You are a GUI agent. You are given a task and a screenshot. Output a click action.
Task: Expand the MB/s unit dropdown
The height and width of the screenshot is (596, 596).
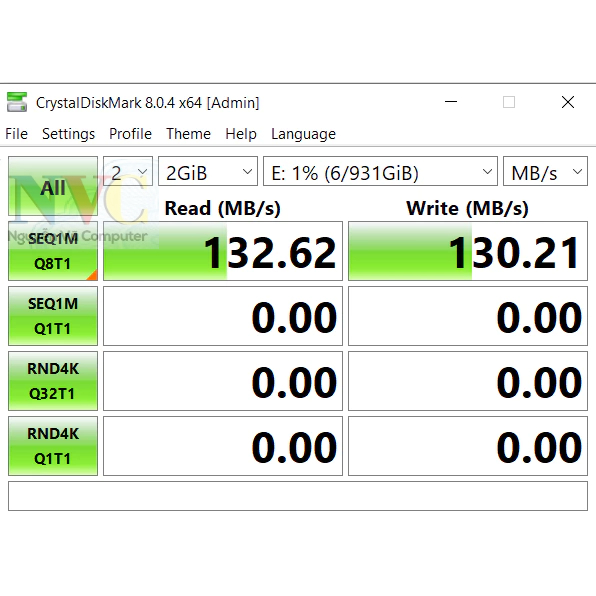[545, 171]
